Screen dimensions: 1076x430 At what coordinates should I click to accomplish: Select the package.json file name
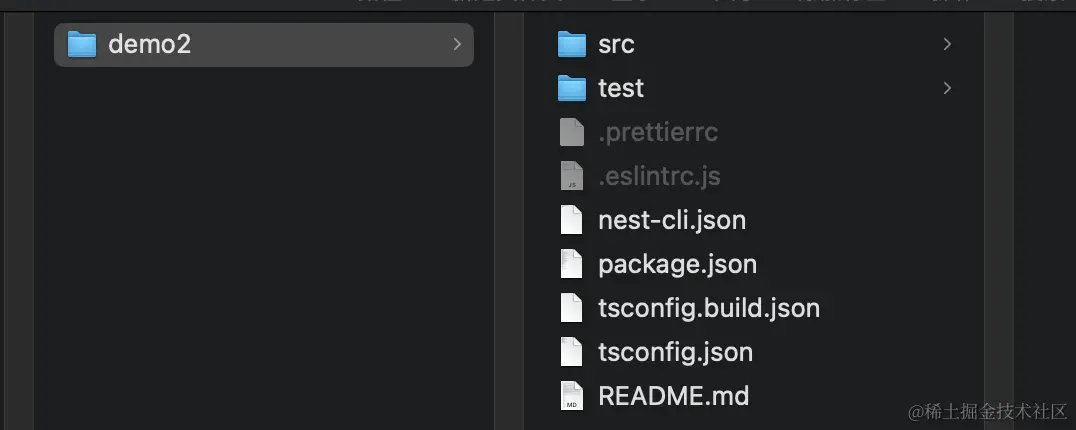(x=677, y=265)
